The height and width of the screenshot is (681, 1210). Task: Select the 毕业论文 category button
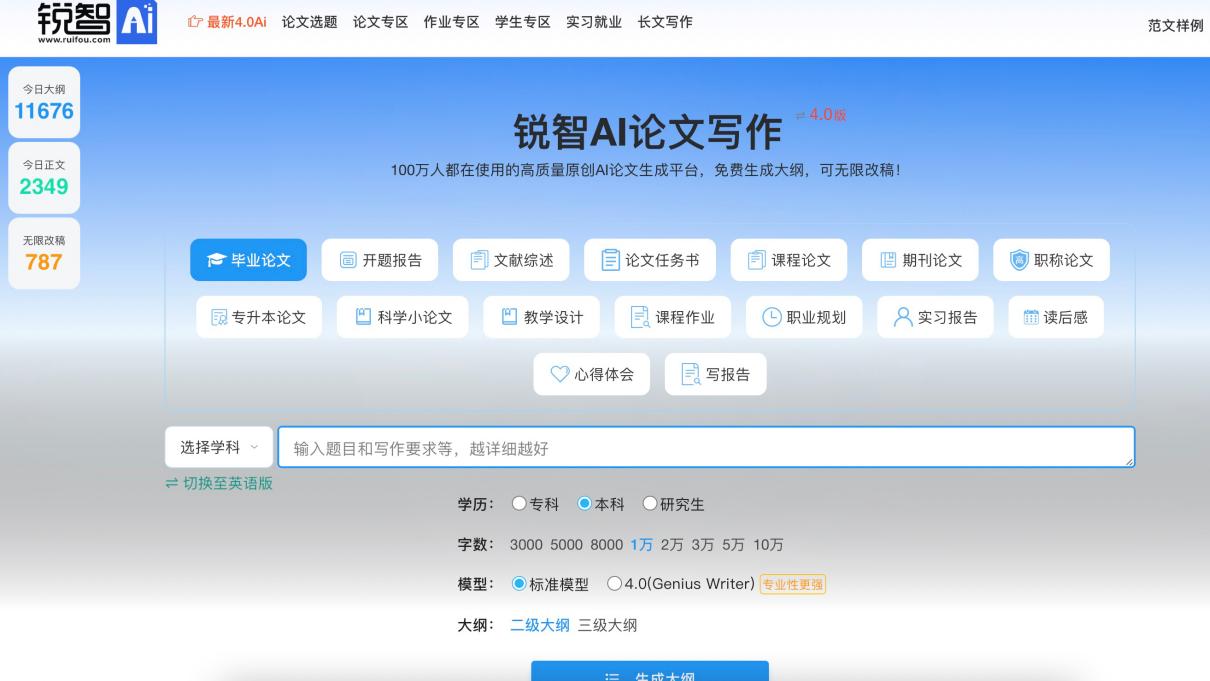click(x=249, y=260)
